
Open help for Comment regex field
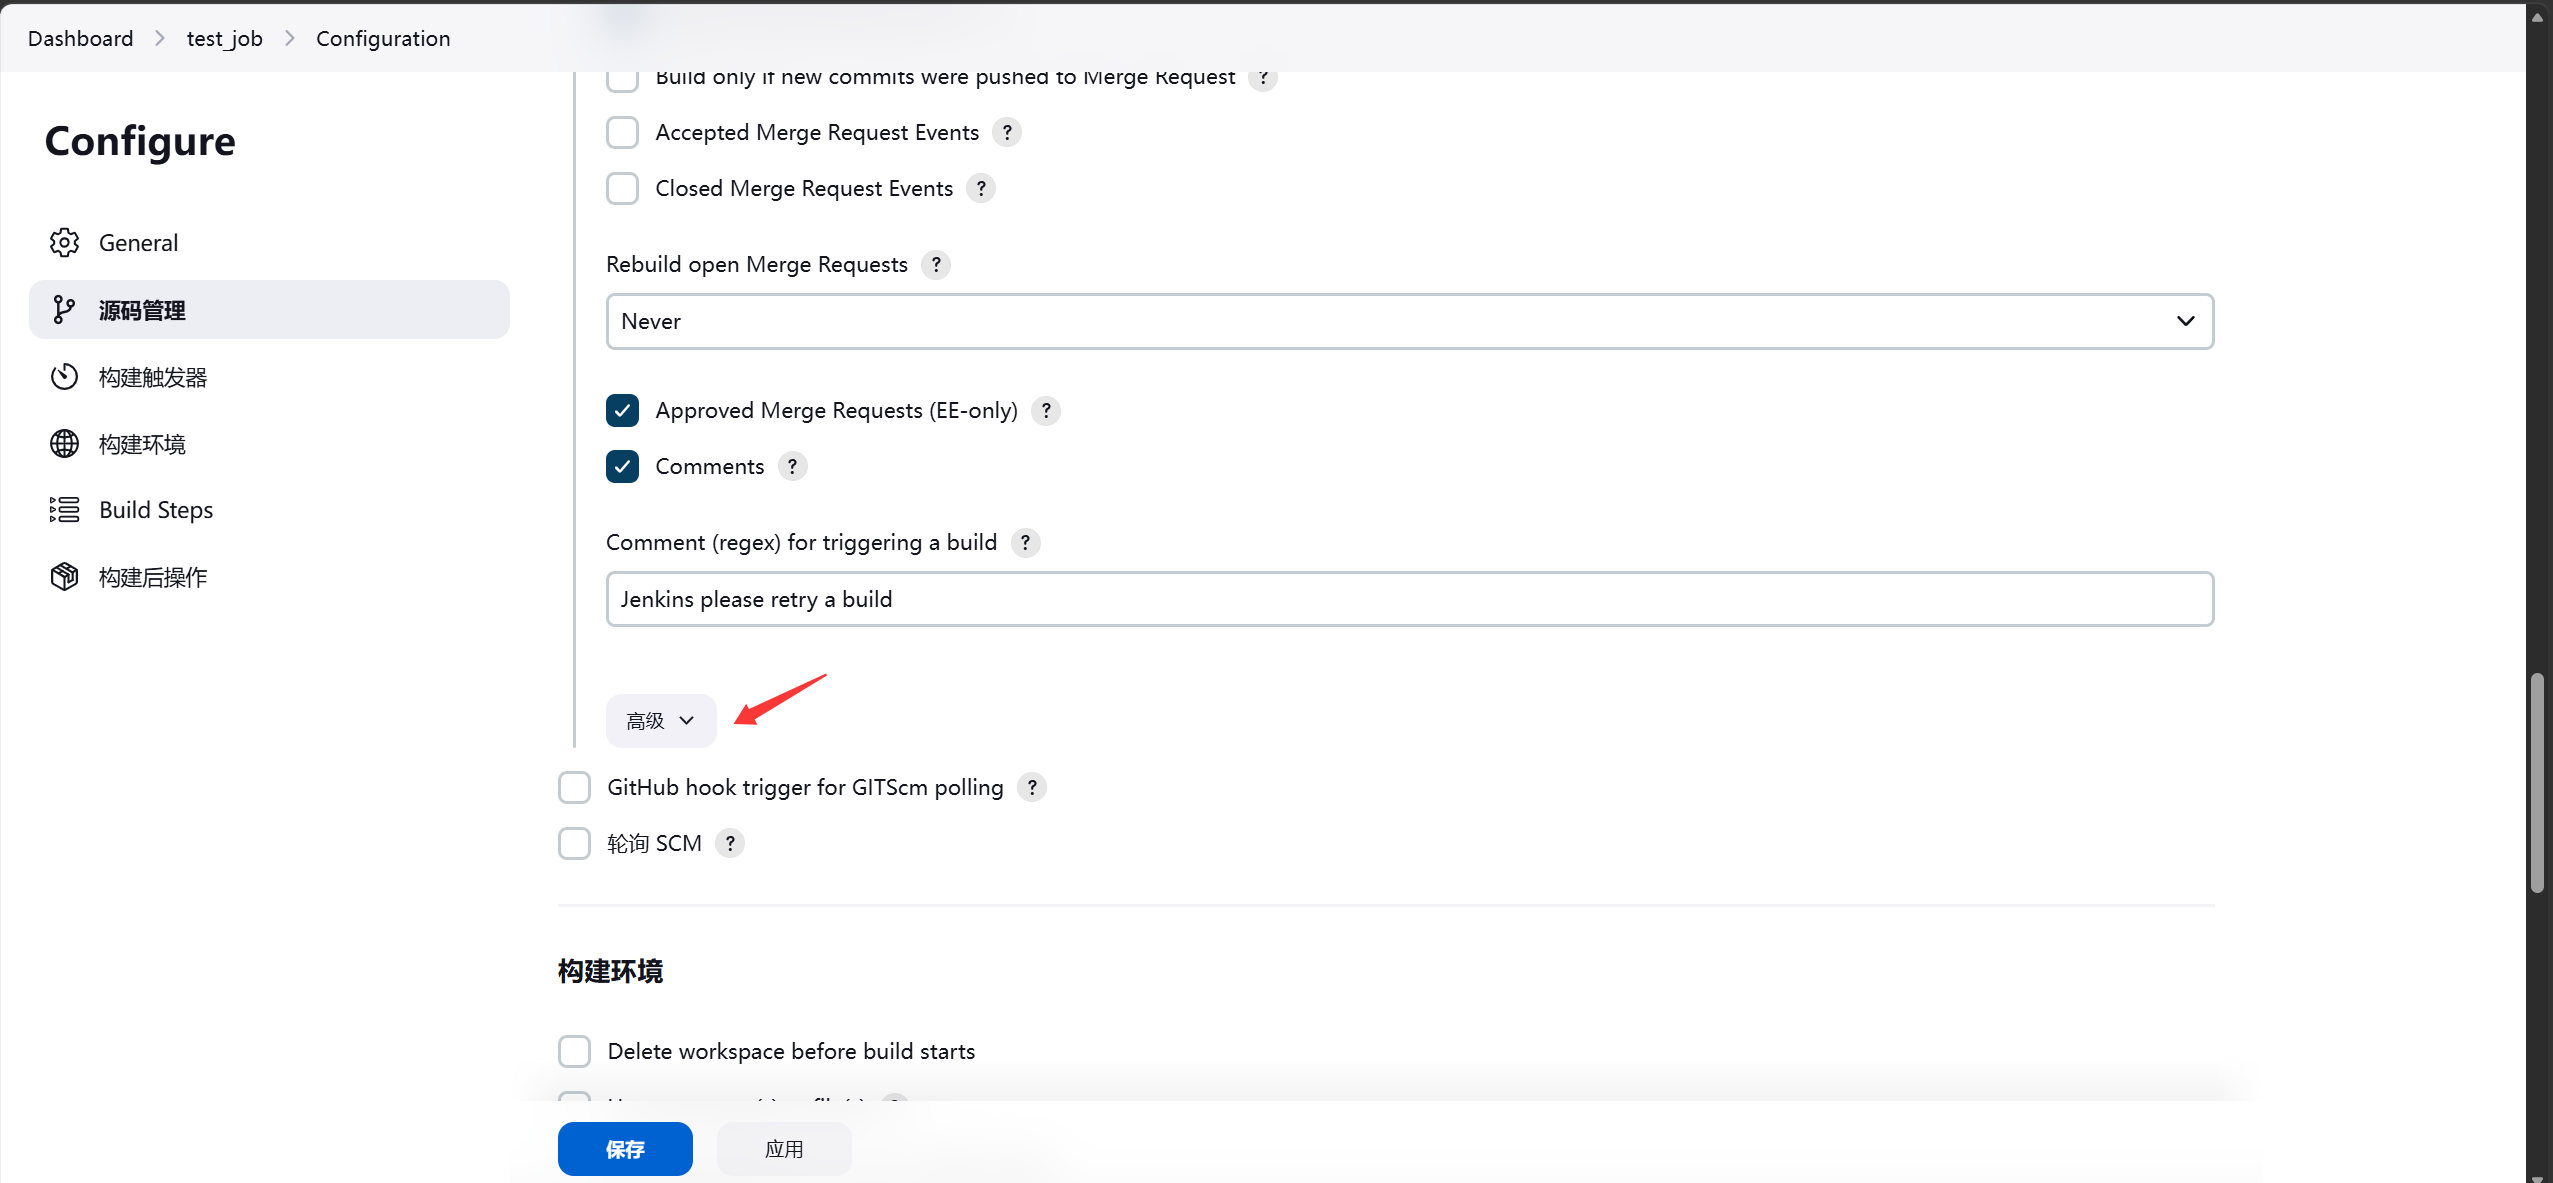point(1025,543)
